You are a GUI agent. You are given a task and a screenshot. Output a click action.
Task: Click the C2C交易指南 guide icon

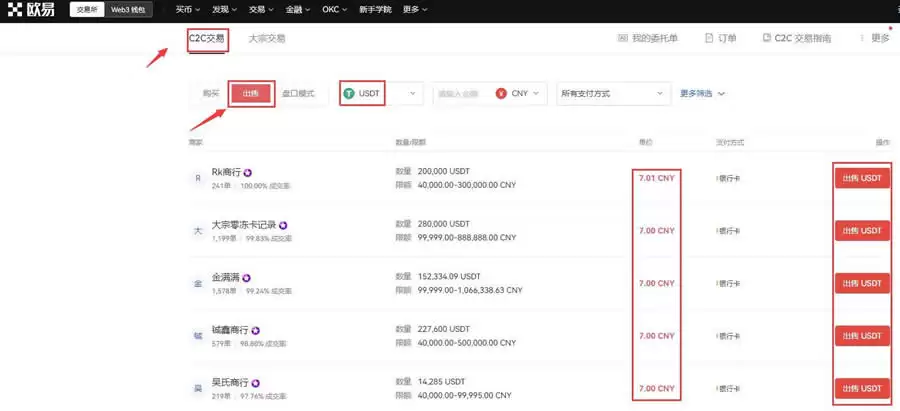[x=767, y=38]
